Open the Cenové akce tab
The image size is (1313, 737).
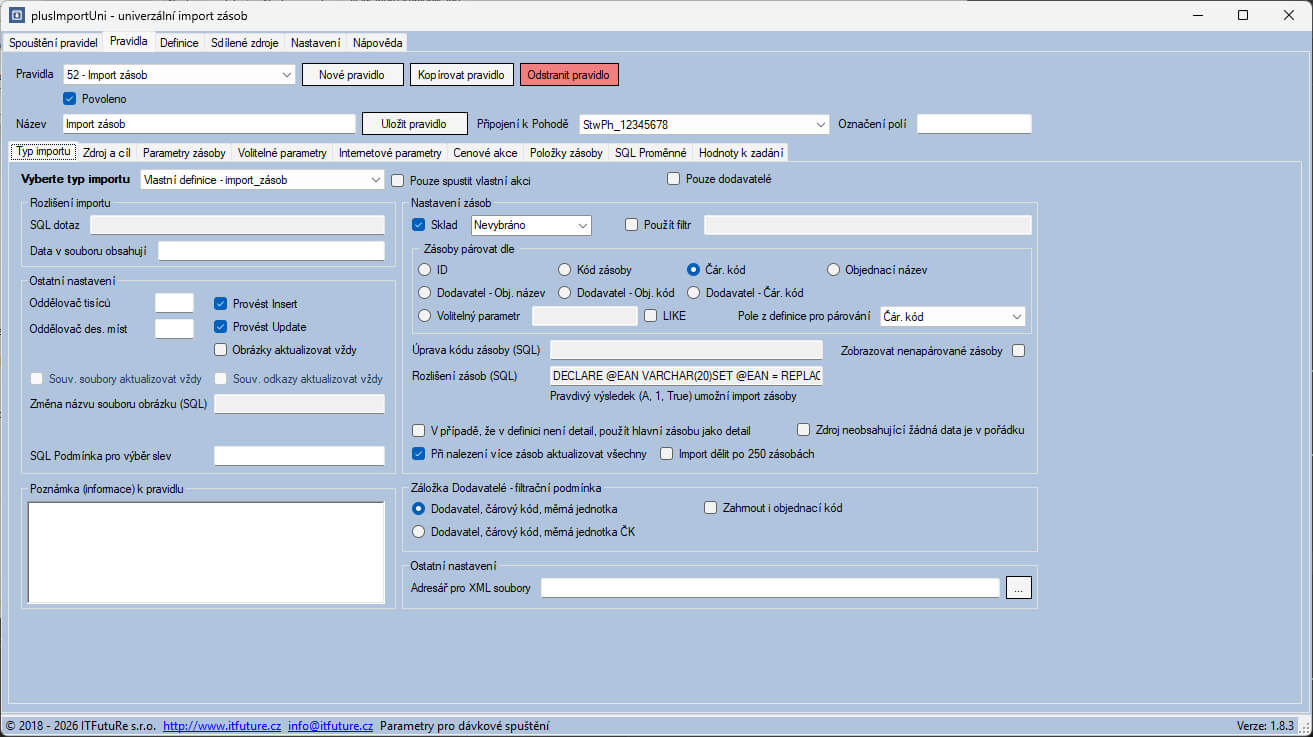485,153
